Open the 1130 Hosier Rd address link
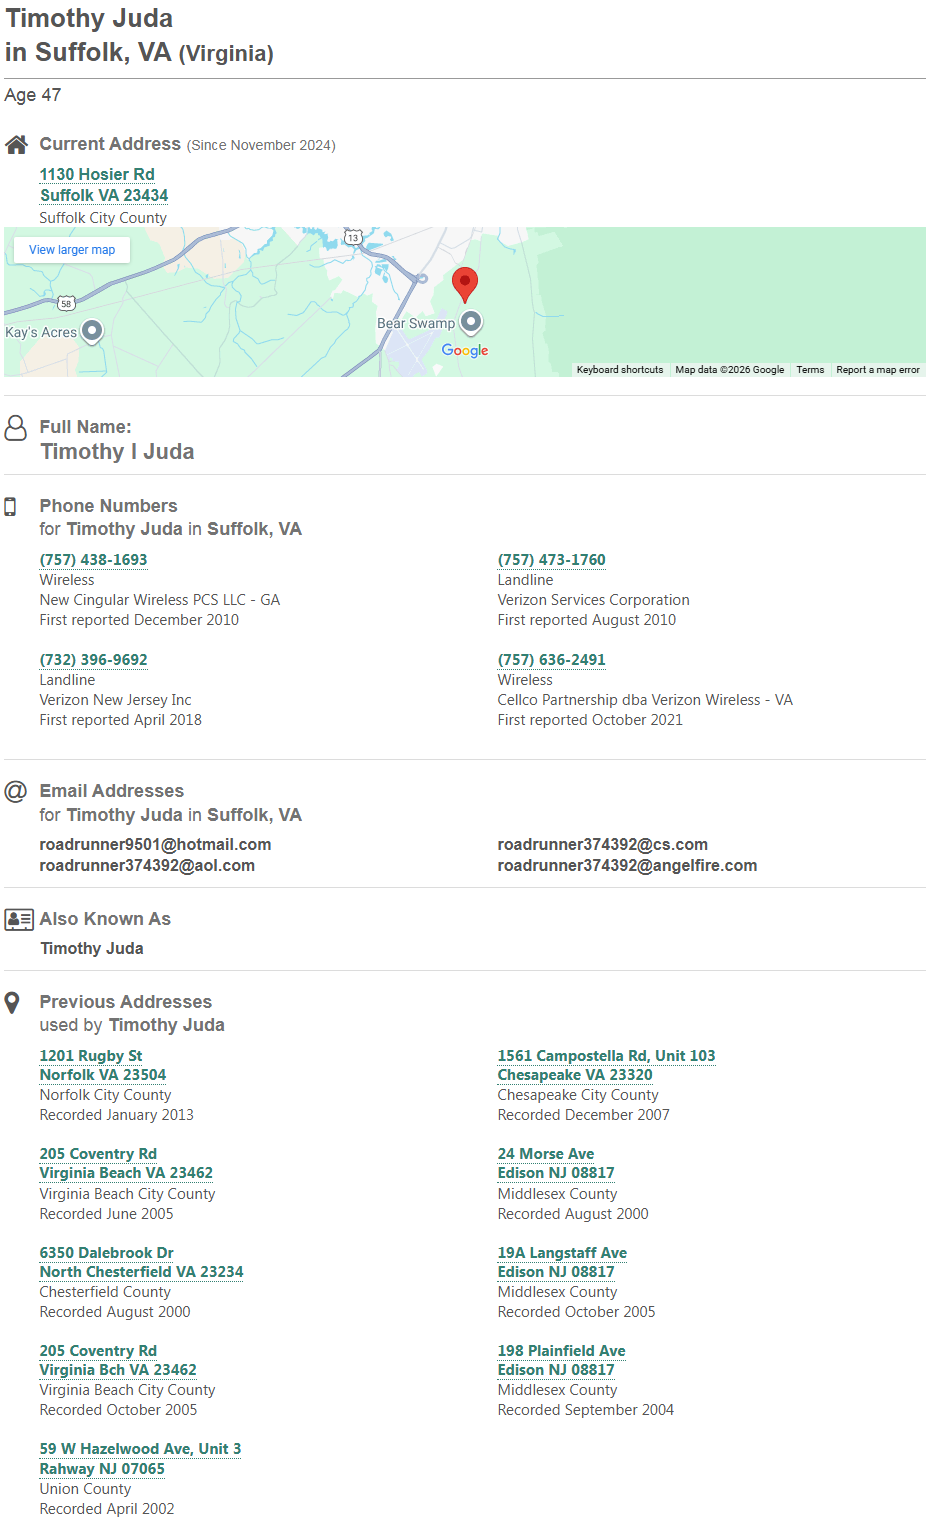 click(97, 175)
